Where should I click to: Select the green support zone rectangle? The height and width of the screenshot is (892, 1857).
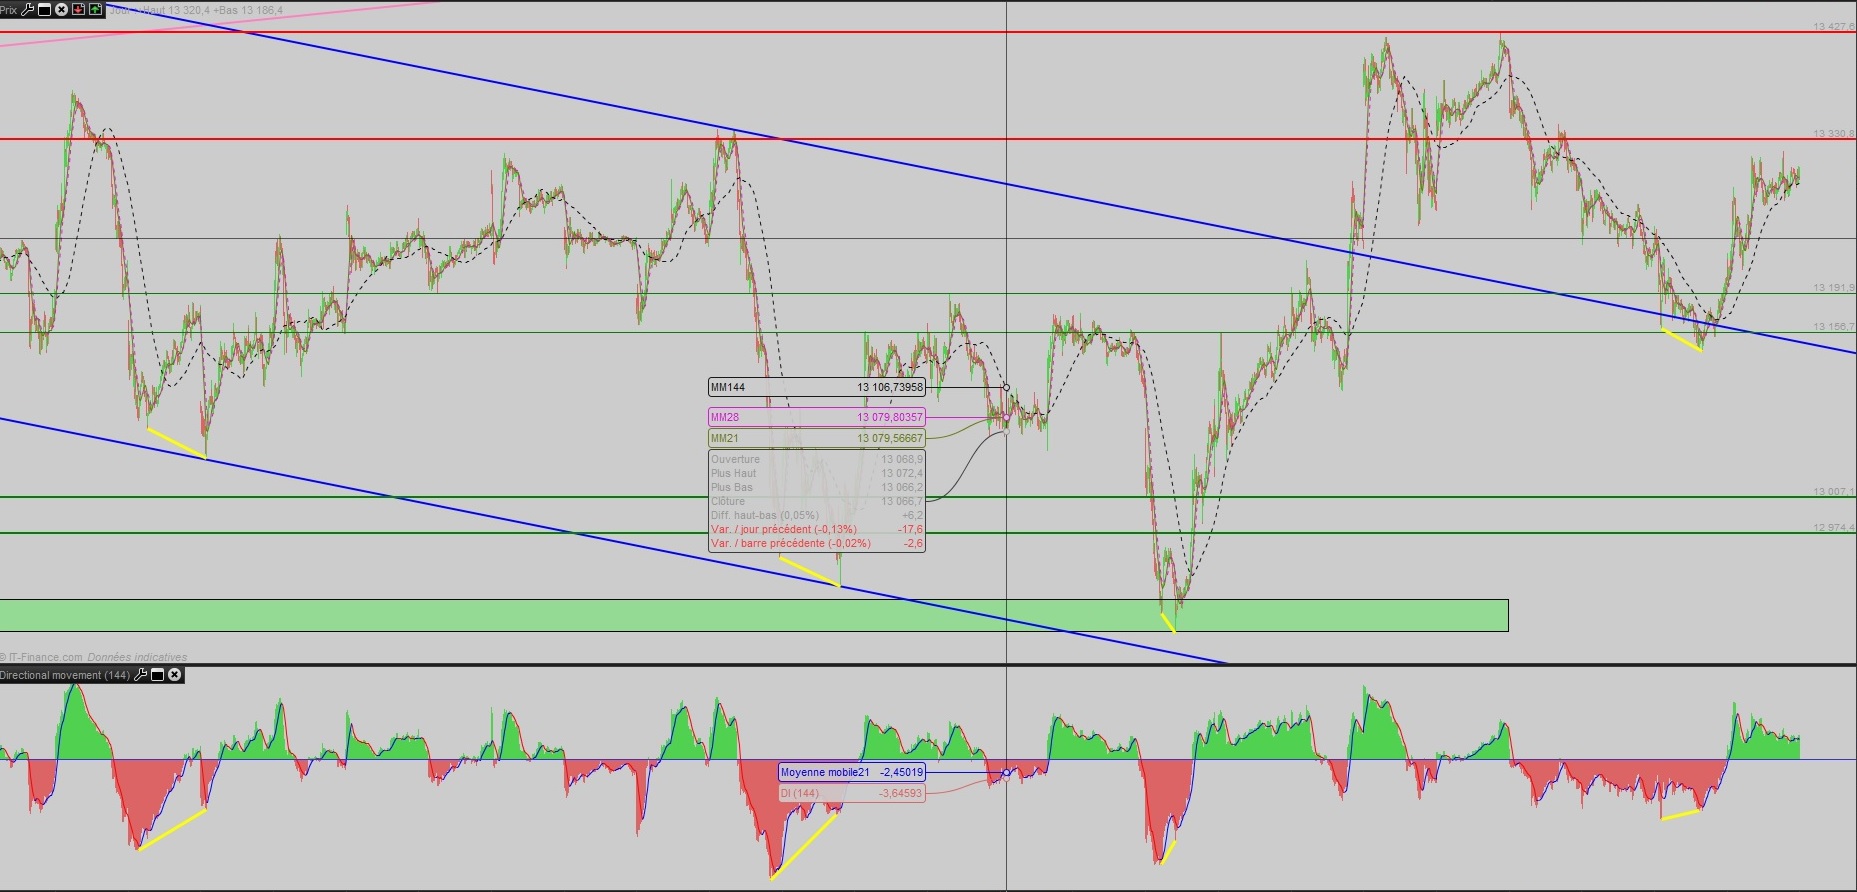click(x=754, y=615)
